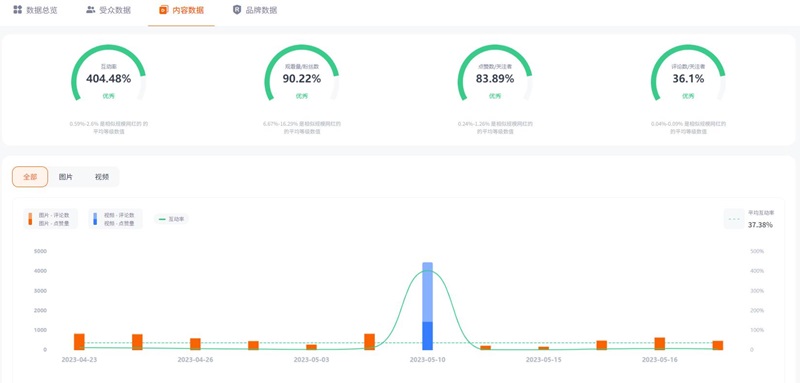
Task: Toggle the 互动率 line legend
Action: 171,219
